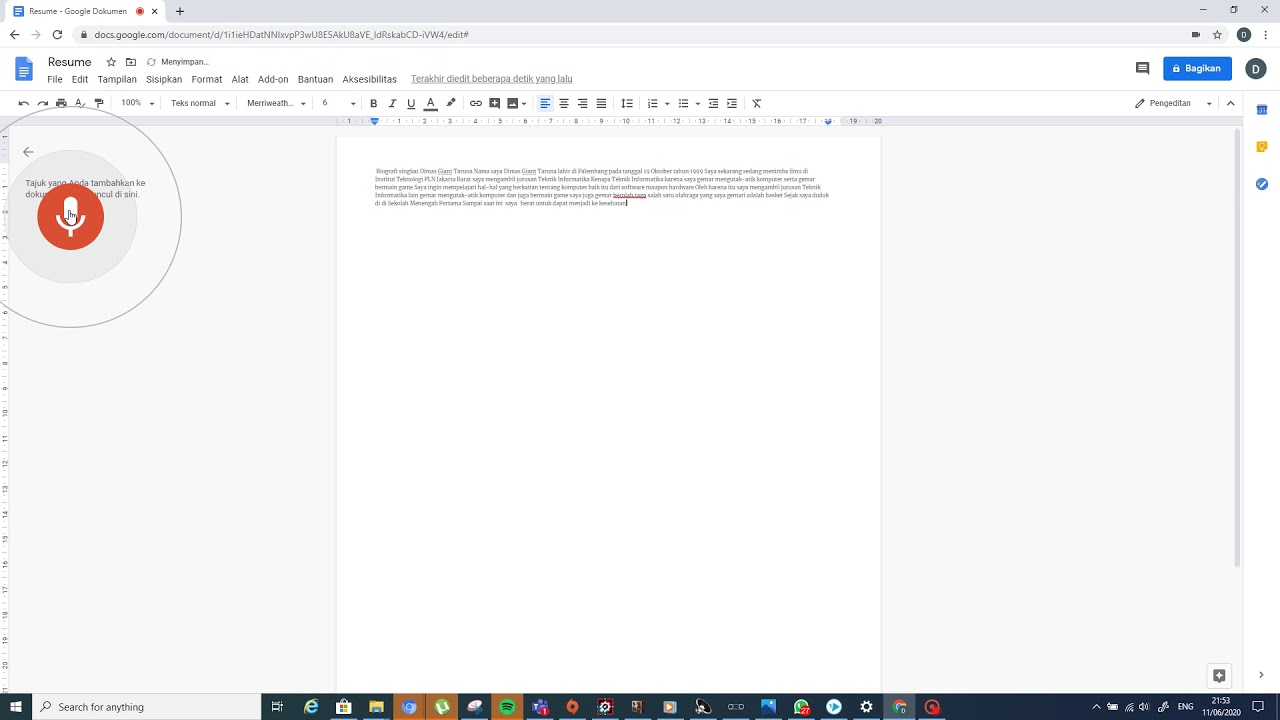Toggle italic formatting
The height and width of the screenshot is (720, 1280).
pos(392,103)
